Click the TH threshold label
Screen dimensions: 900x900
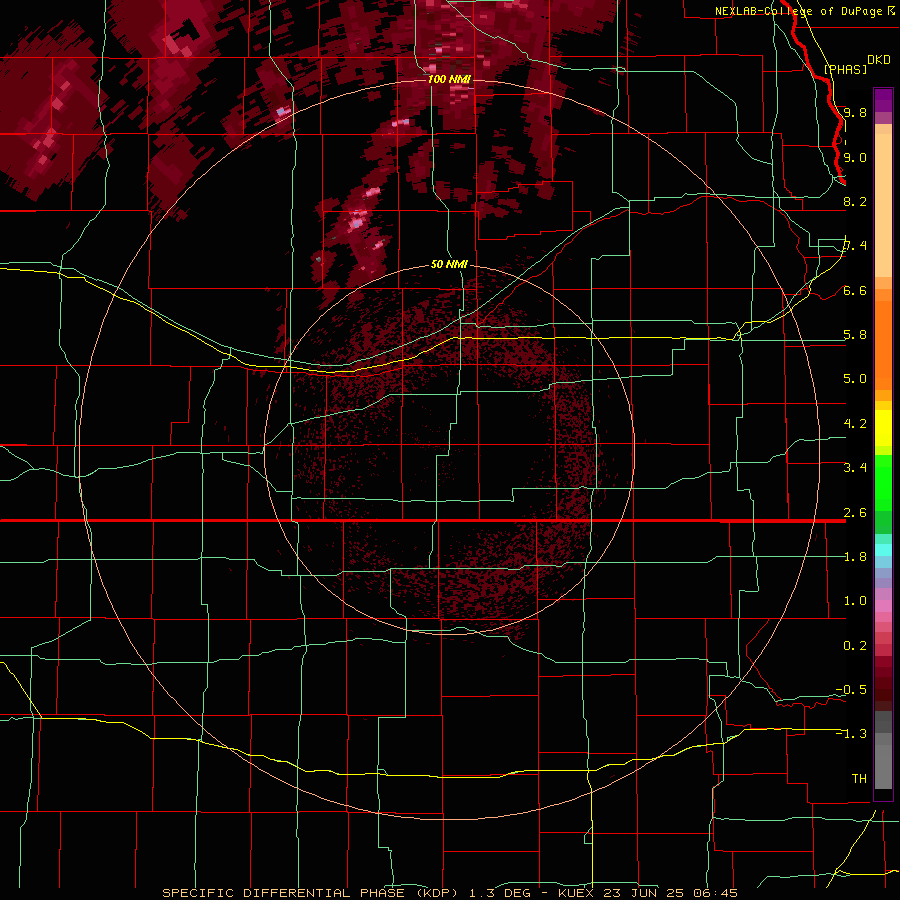click(859, 779)
